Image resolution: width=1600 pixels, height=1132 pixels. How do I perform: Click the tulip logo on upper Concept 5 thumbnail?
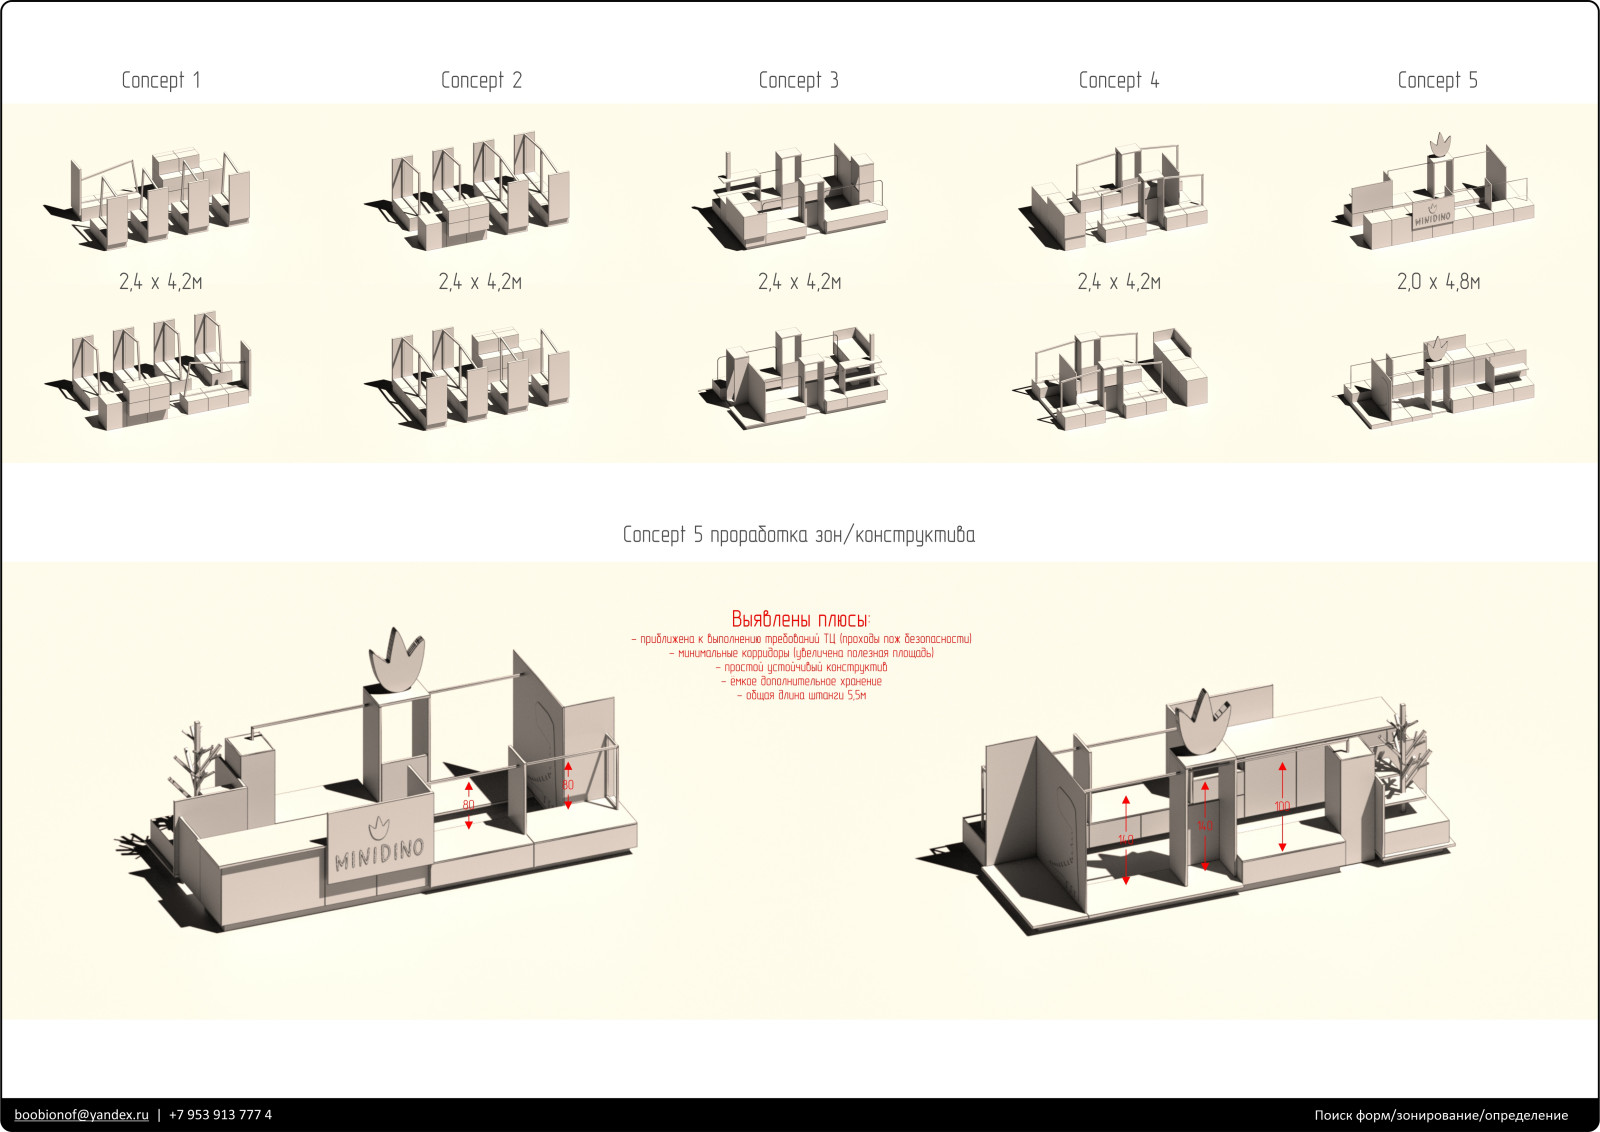(1440, 144)
